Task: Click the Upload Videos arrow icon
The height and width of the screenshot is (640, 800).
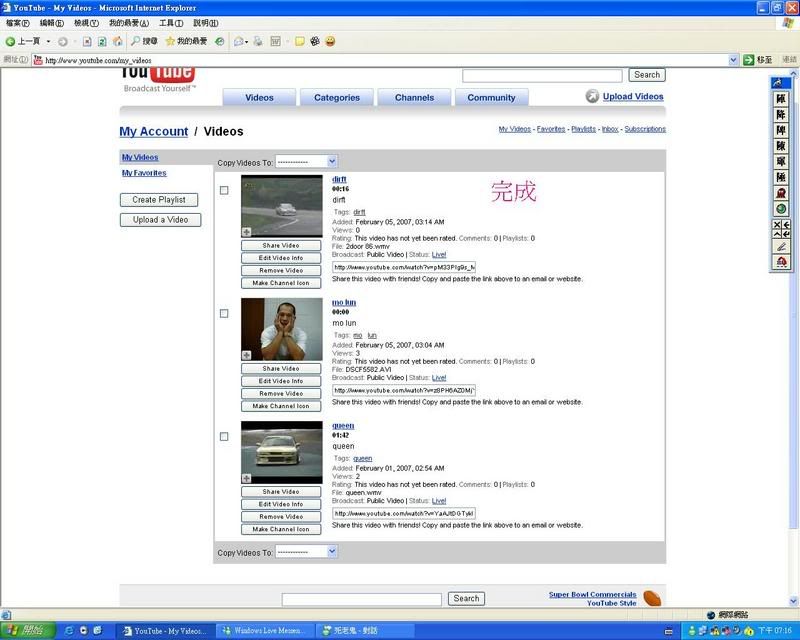Action: click(592, 96)
